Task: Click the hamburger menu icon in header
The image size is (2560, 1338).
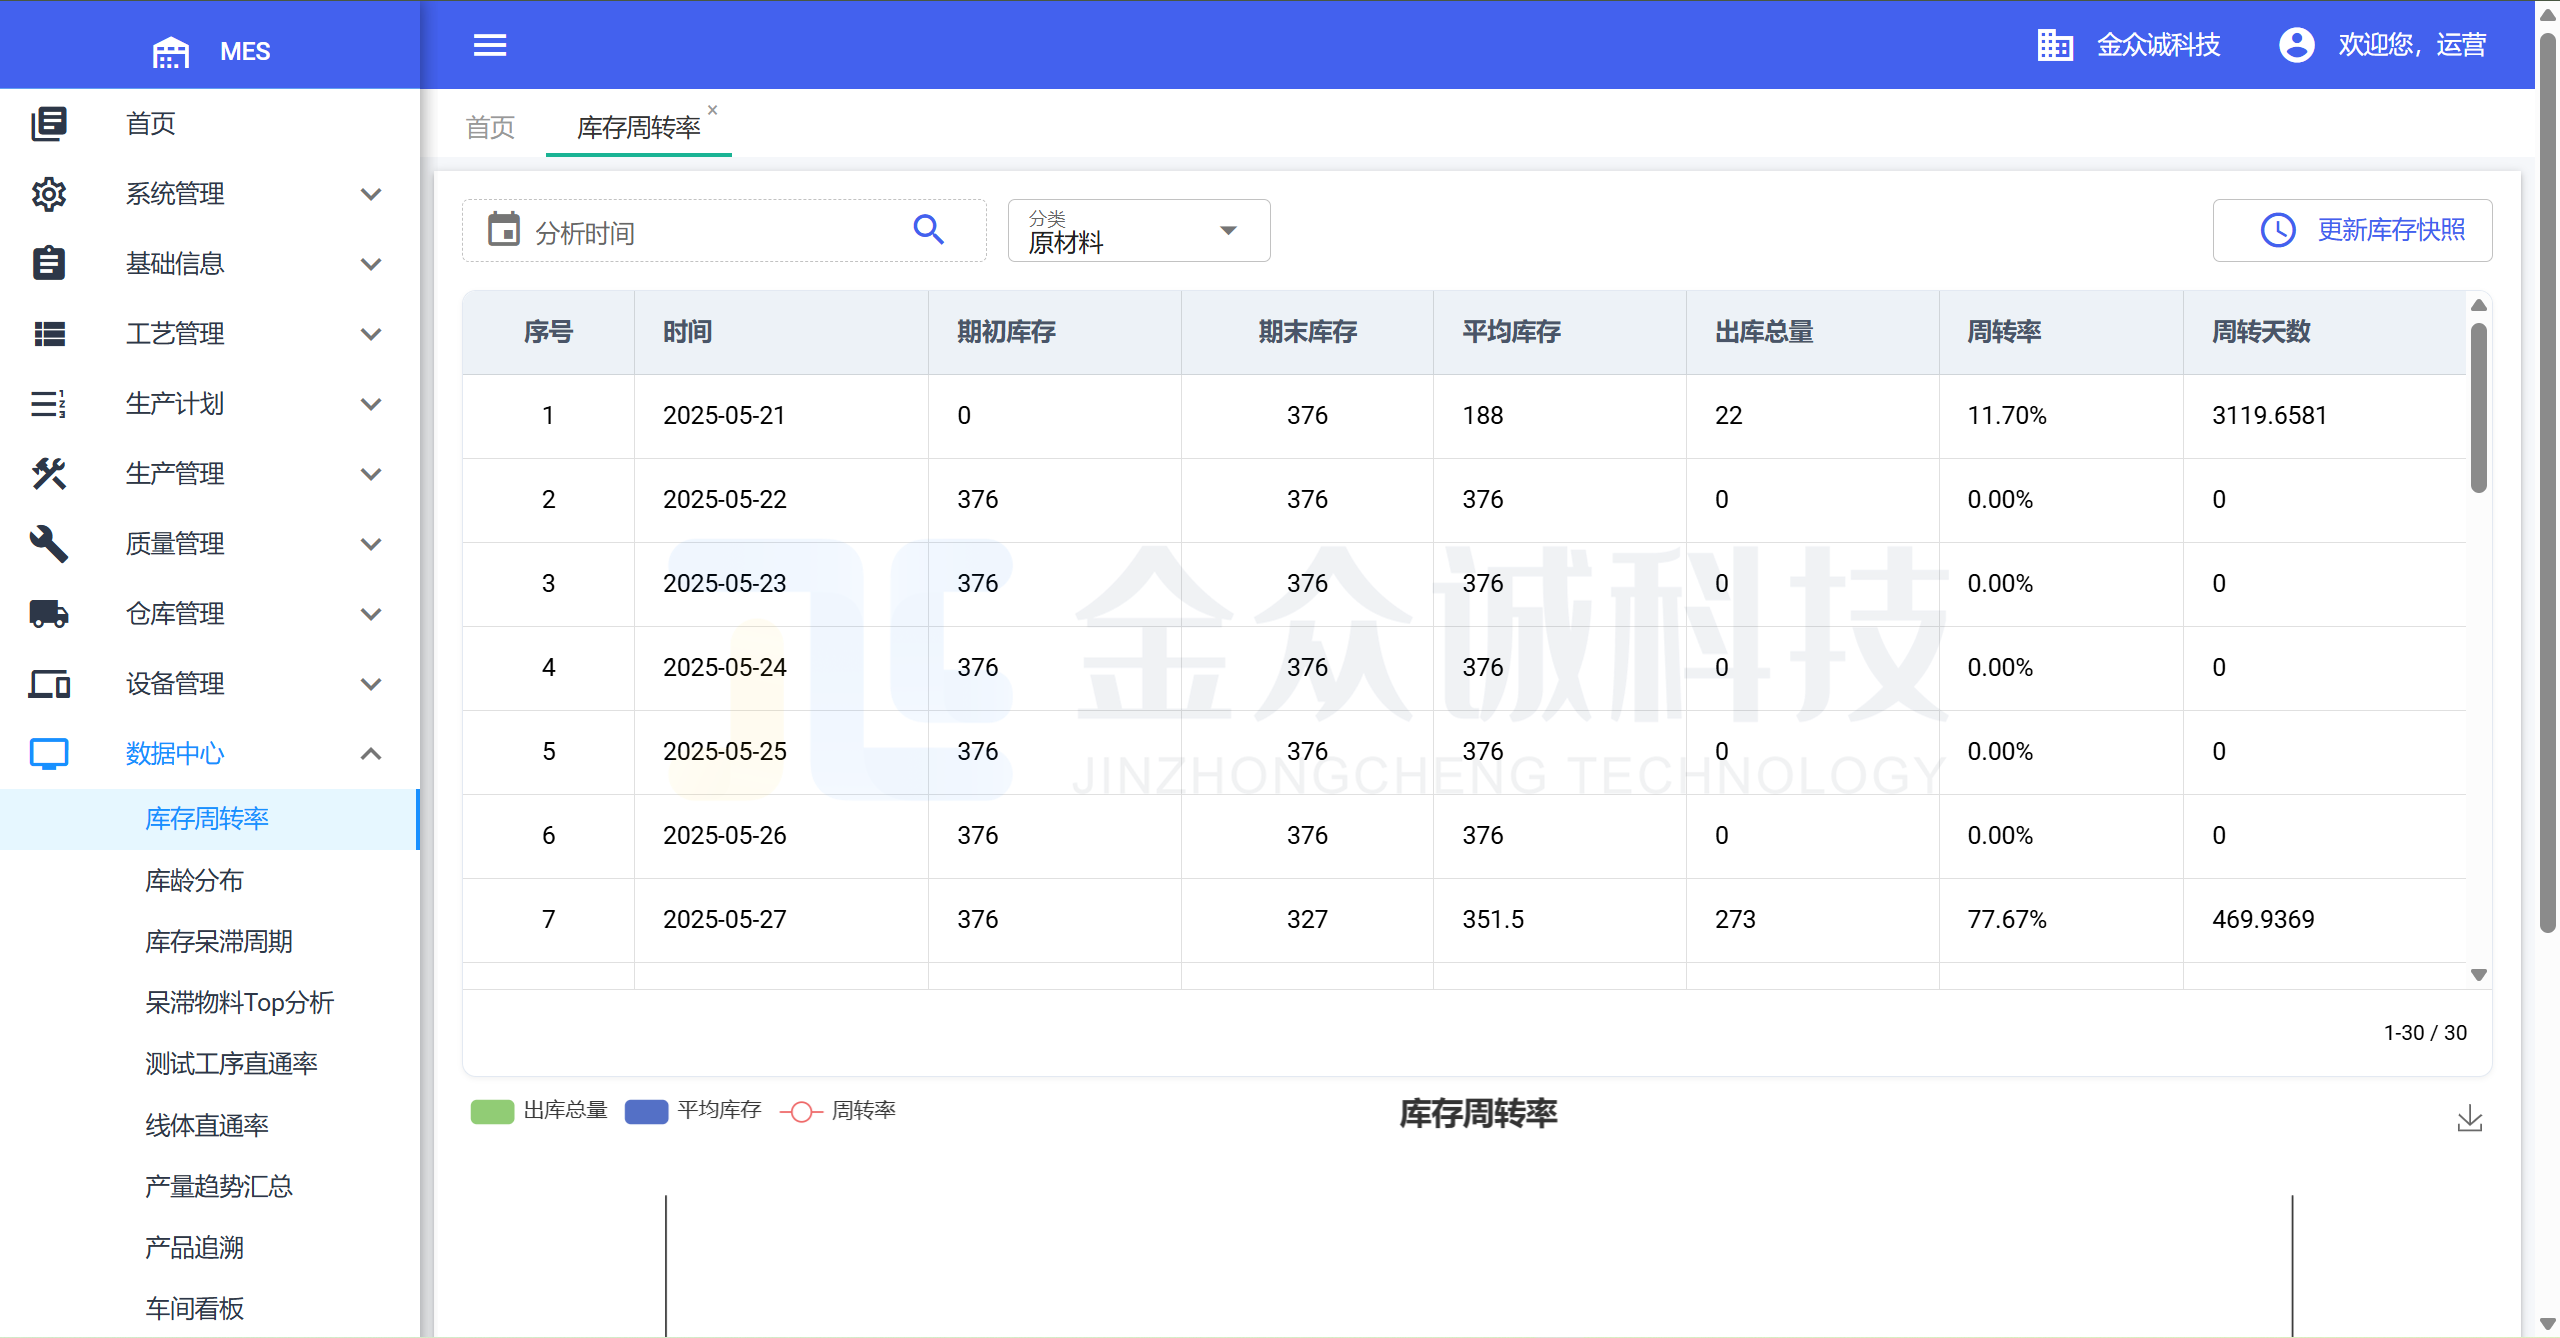Action: [x=489, y=45]
